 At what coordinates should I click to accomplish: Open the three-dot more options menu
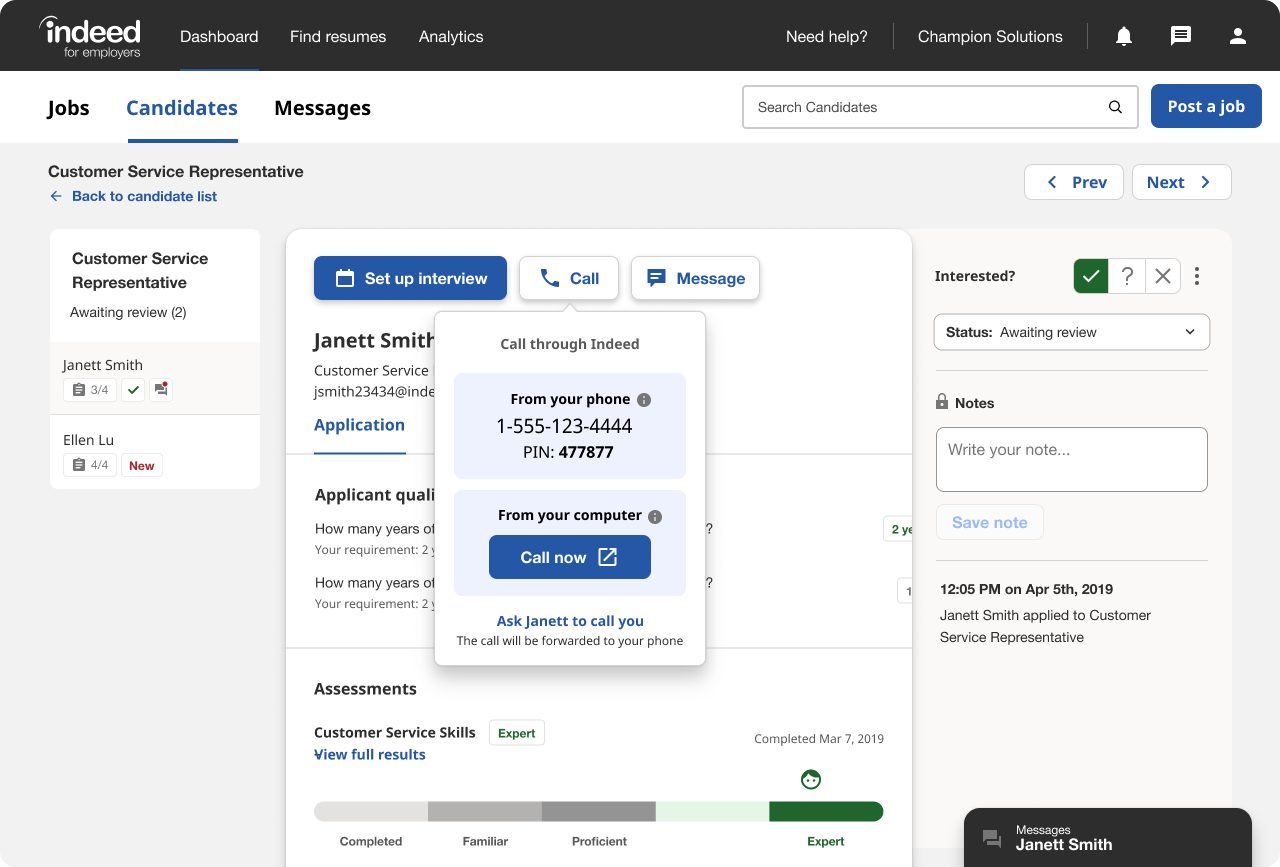[x=1197, y=276]
